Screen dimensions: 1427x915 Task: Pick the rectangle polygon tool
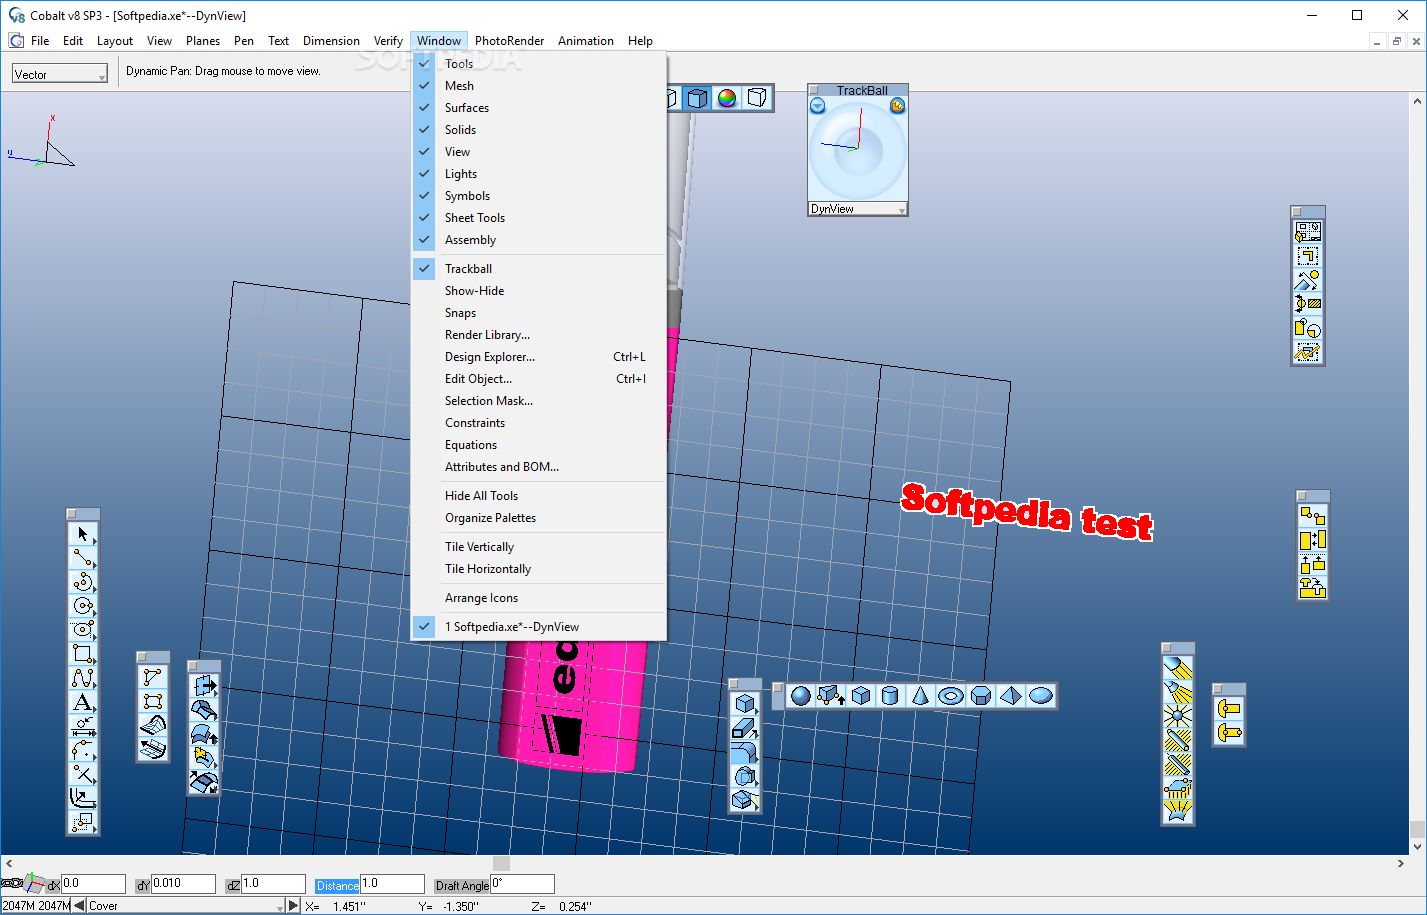click(x=83, y=654)
